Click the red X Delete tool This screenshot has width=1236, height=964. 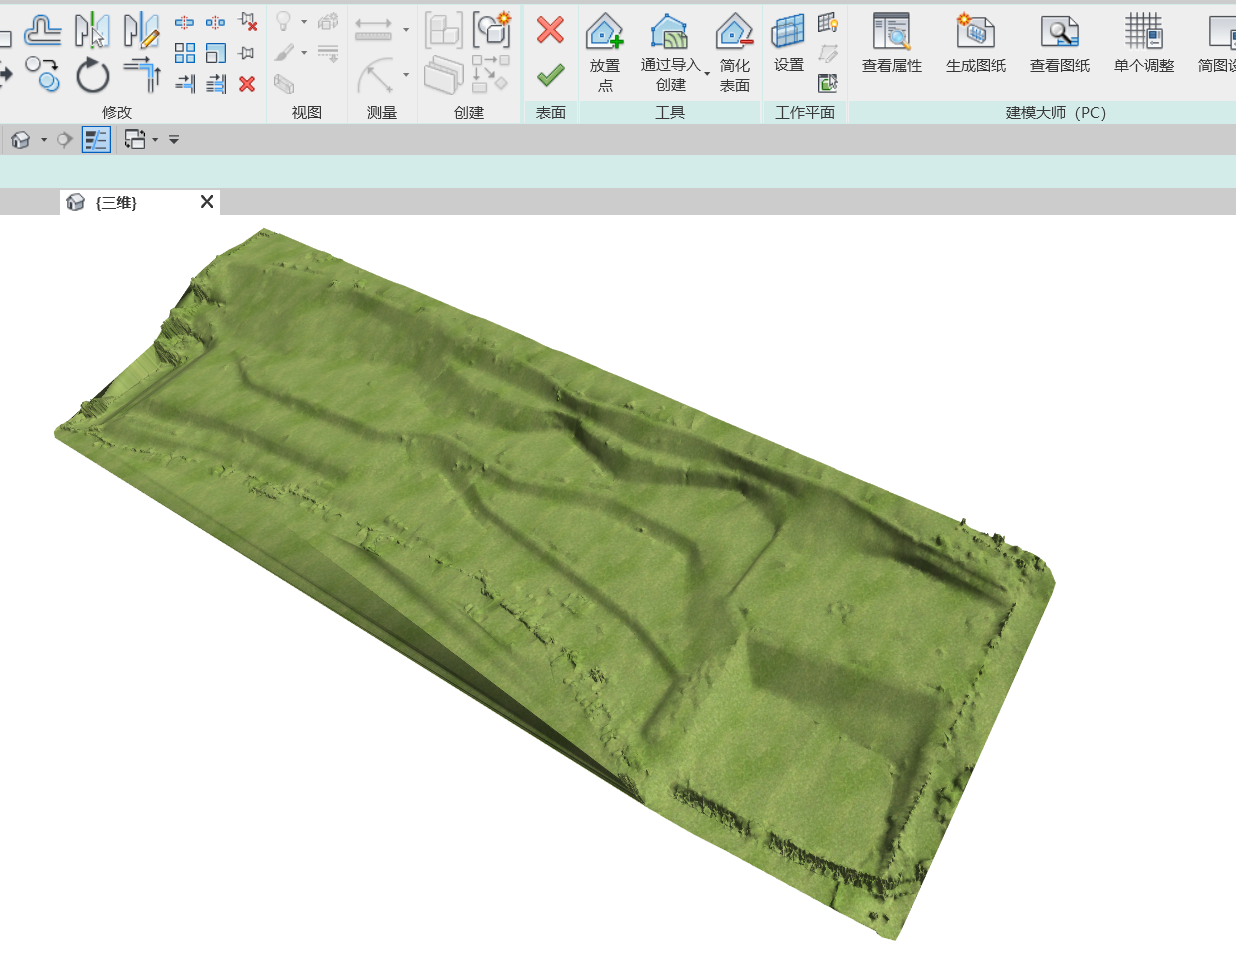[247, 84]
